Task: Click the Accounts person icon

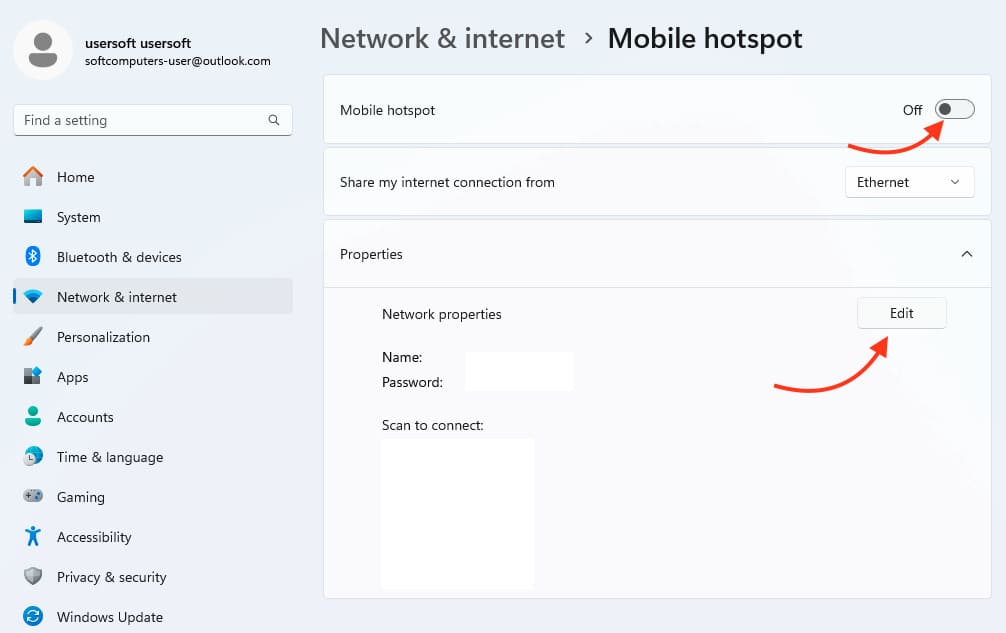Action: pos(33,417)
